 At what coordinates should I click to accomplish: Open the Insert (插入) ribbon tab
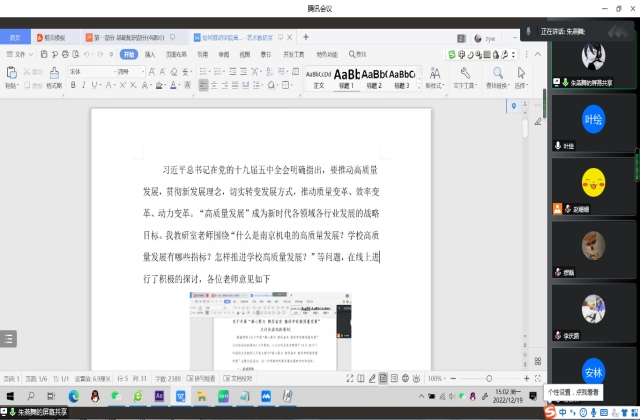[x=149, y=55]
